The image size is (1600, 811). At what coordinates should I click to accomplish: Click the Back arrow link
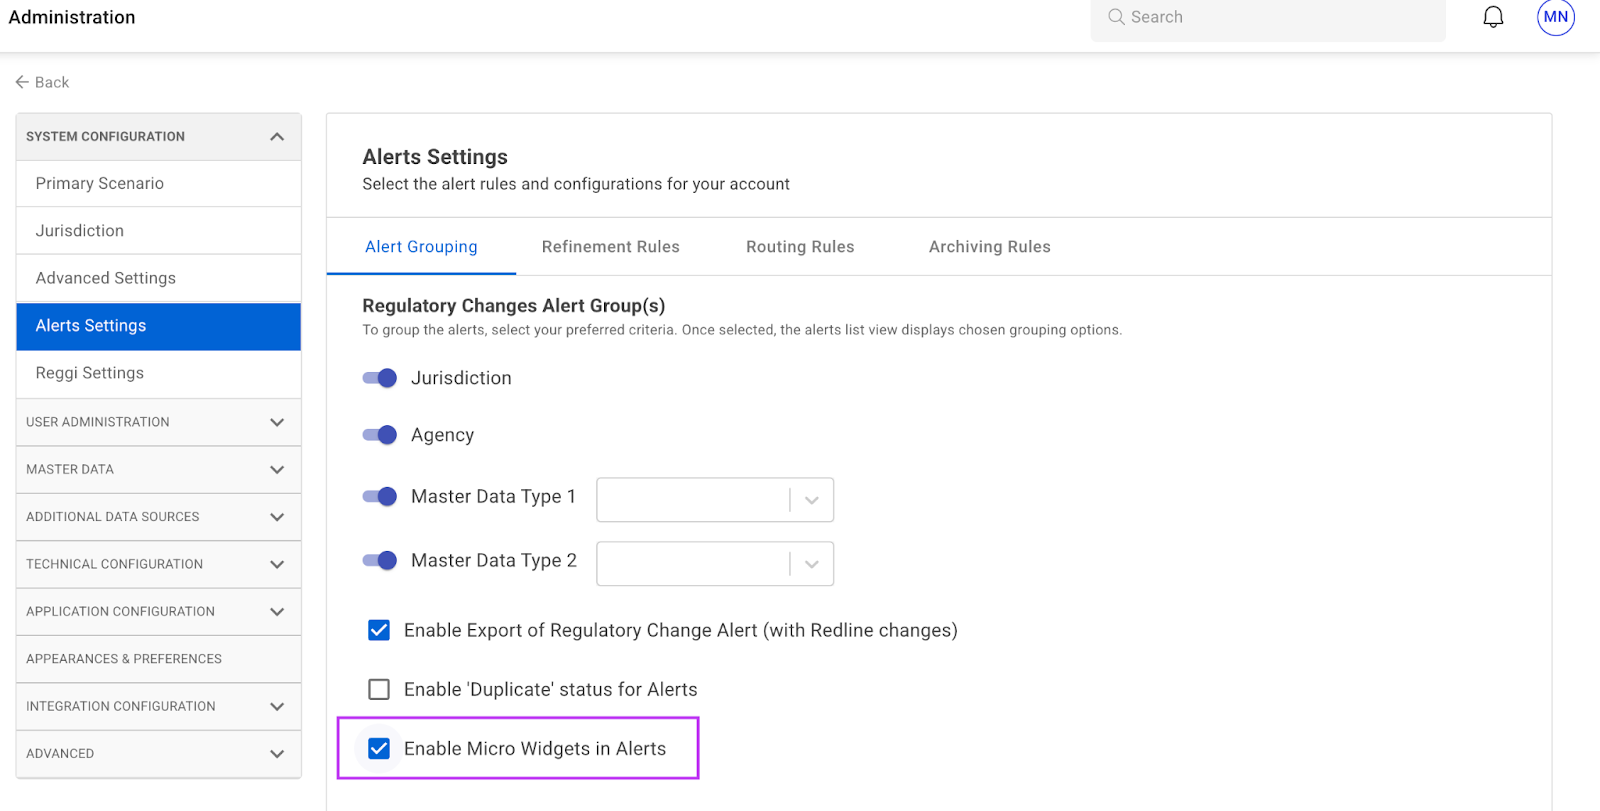(42, 82)
